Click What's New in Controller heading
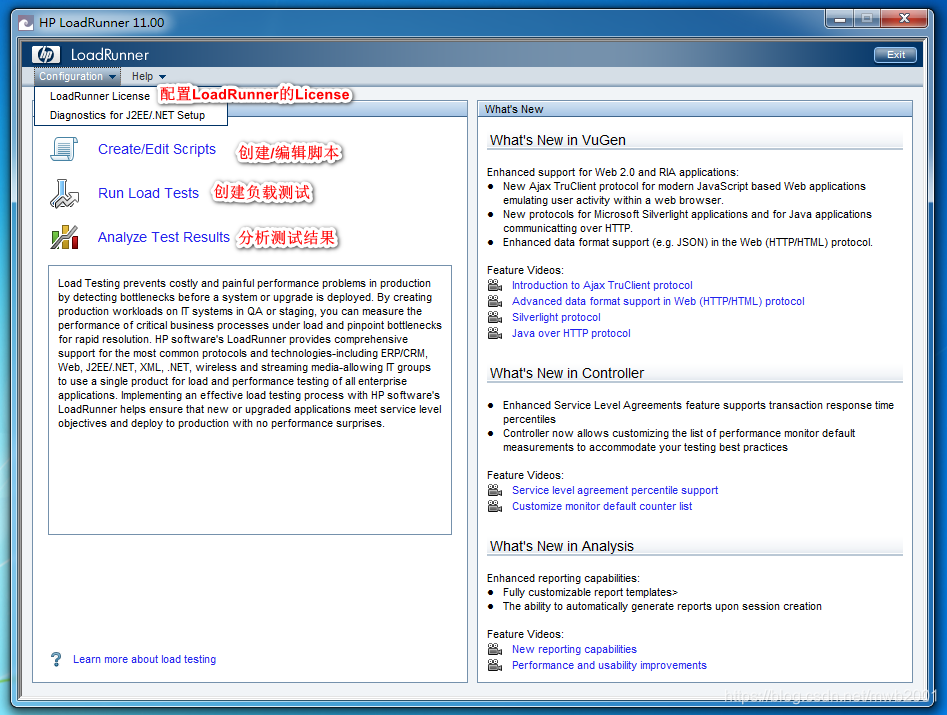The image size is (947, 715). (567, 373)
